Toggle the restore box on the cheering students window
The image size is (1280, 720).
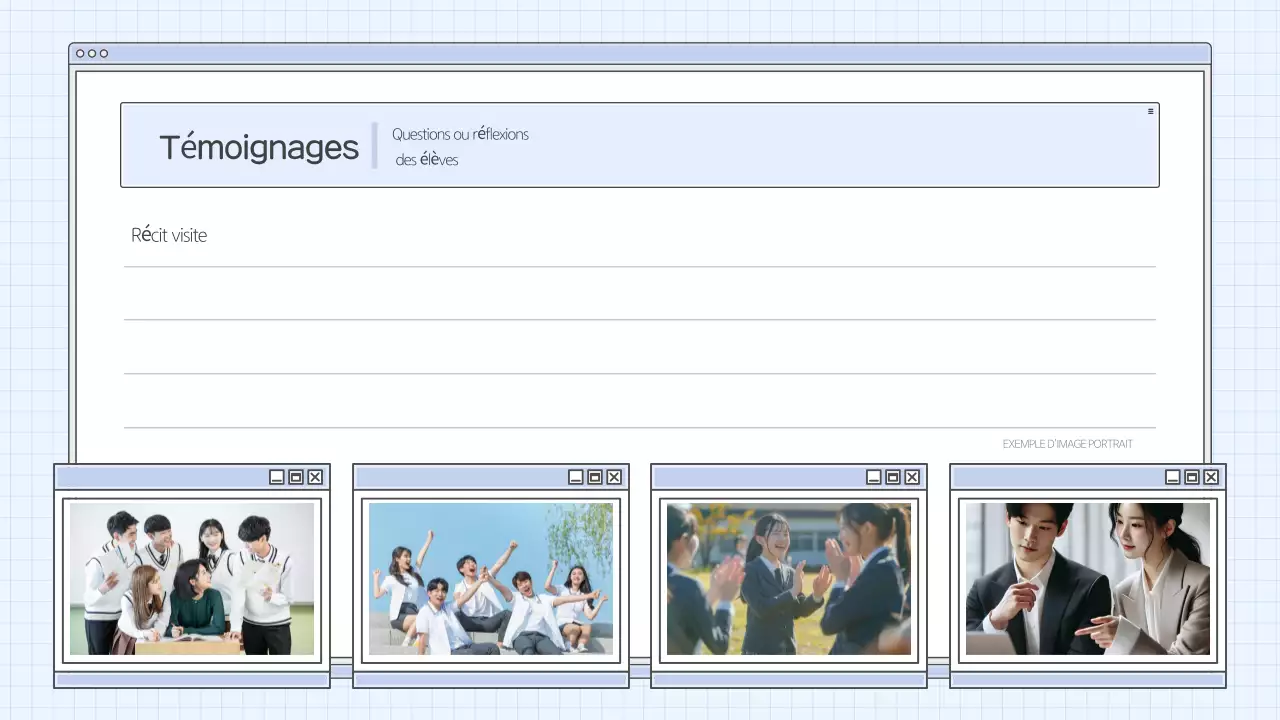tap(595, 477)
